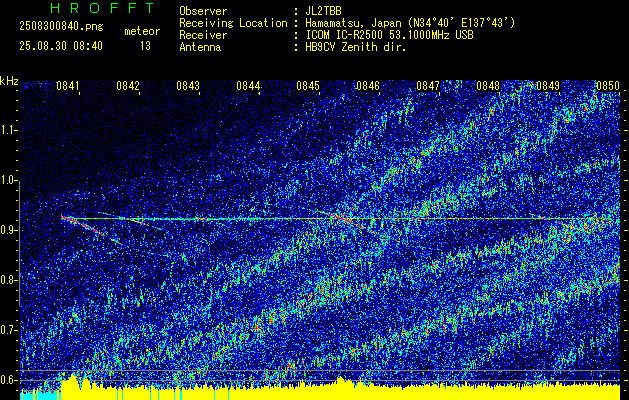Click the 0850 time marker
Viewport: 629px width, 400px height.
608,86
